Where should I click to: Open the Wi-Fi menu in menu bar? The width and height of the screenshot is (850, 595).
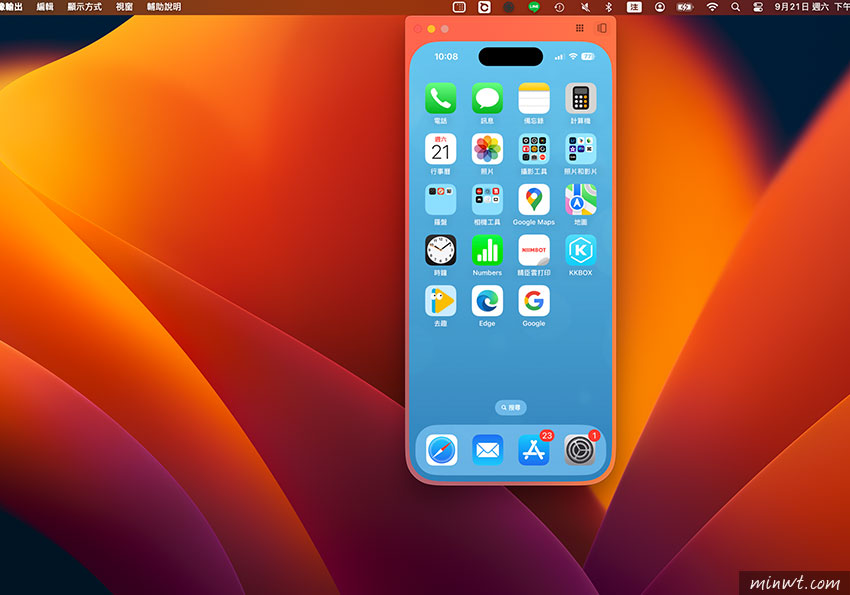point(712,7)
